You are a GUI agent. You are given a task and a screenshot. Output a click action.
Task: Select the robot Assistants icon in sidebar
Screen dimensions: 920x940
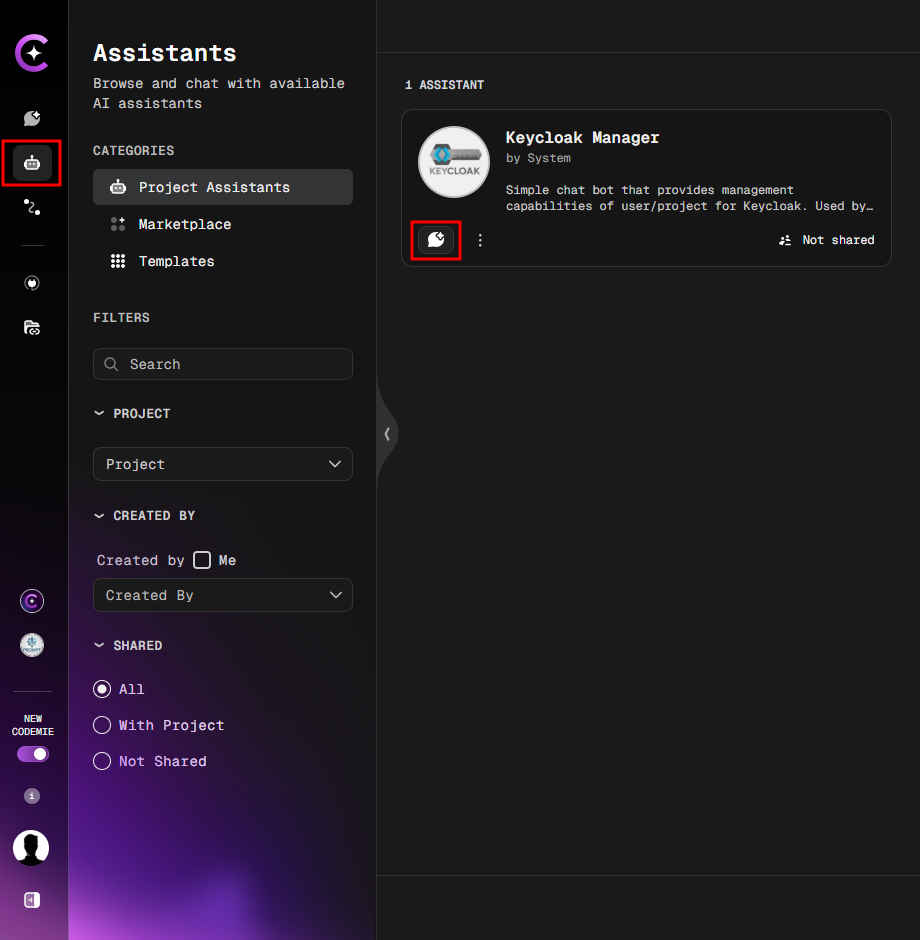[31, 163]
